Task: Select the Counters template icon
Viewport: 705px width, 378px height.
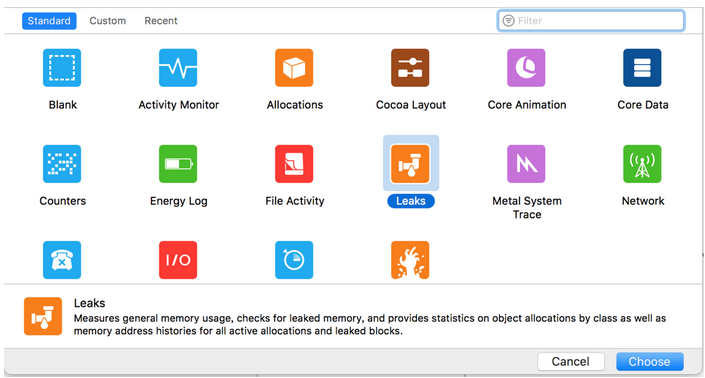Action: pos(62,164)
